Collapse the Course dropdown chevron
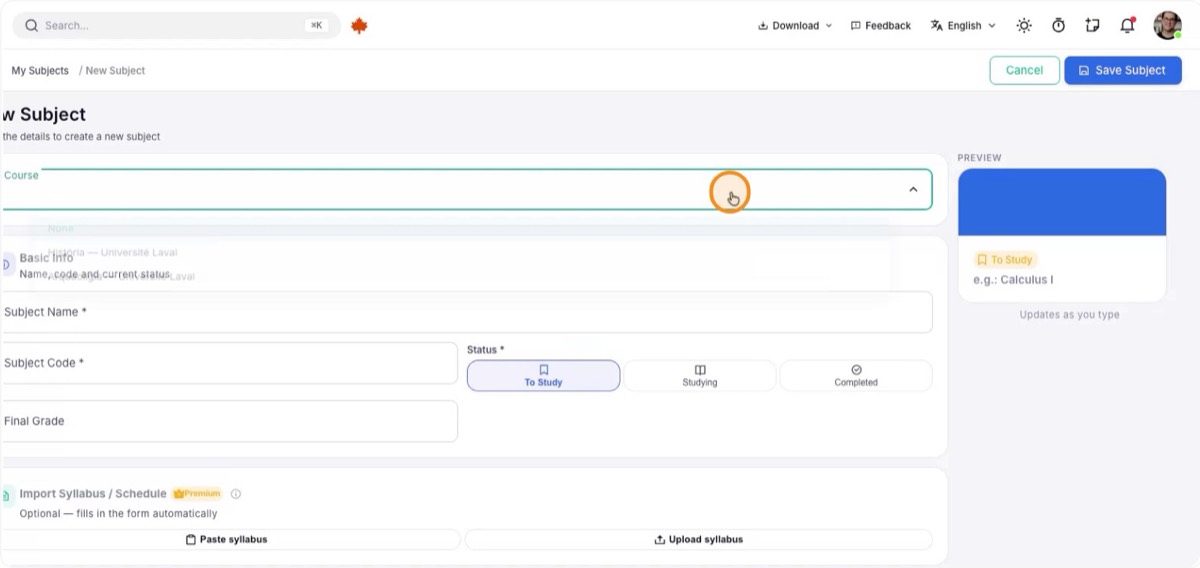The width and height of the screenshot is (1200, 568). click(913, 189)
